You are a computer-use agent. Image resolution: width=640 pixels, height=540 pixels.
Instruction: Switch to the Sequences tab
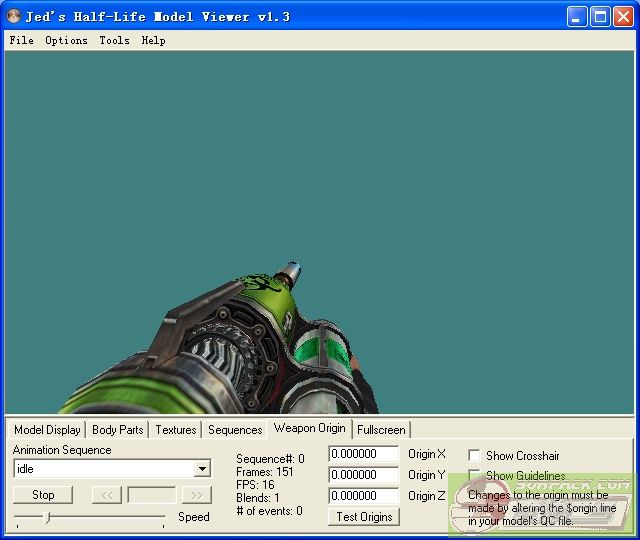(235, 430)
